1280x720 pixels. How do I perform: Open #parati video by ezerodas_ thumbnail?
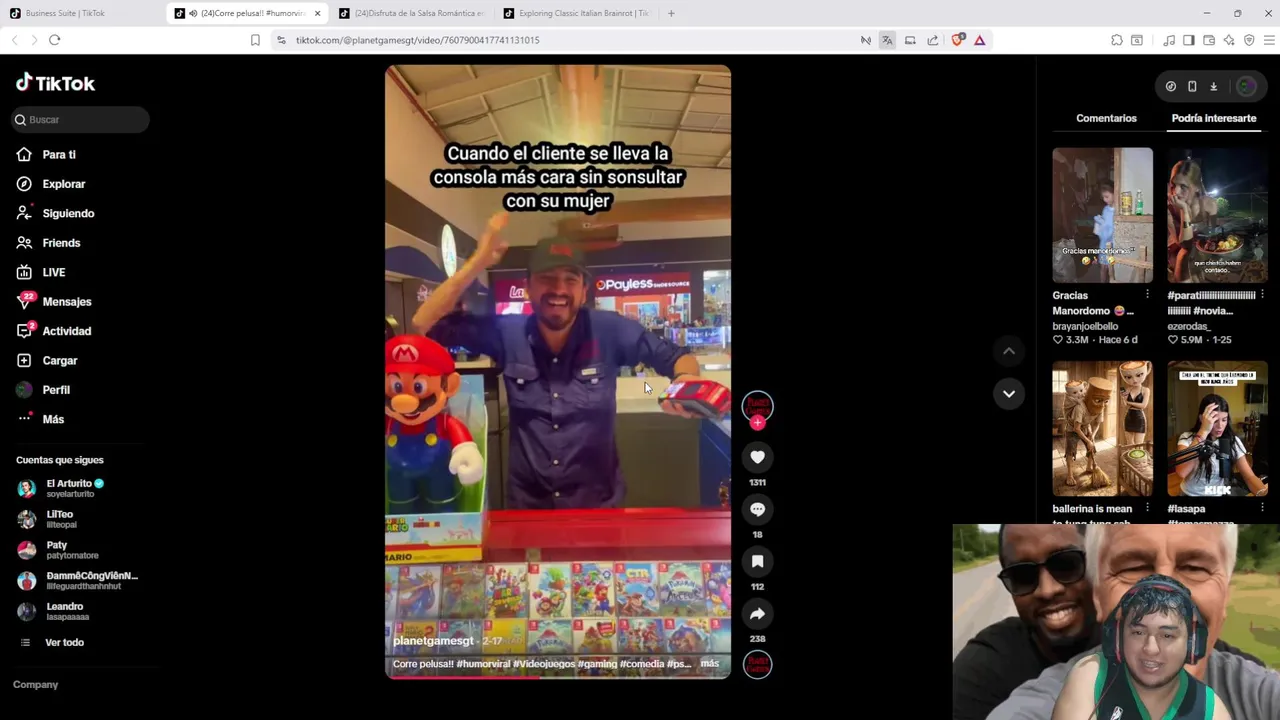[x=1217, y=215]
